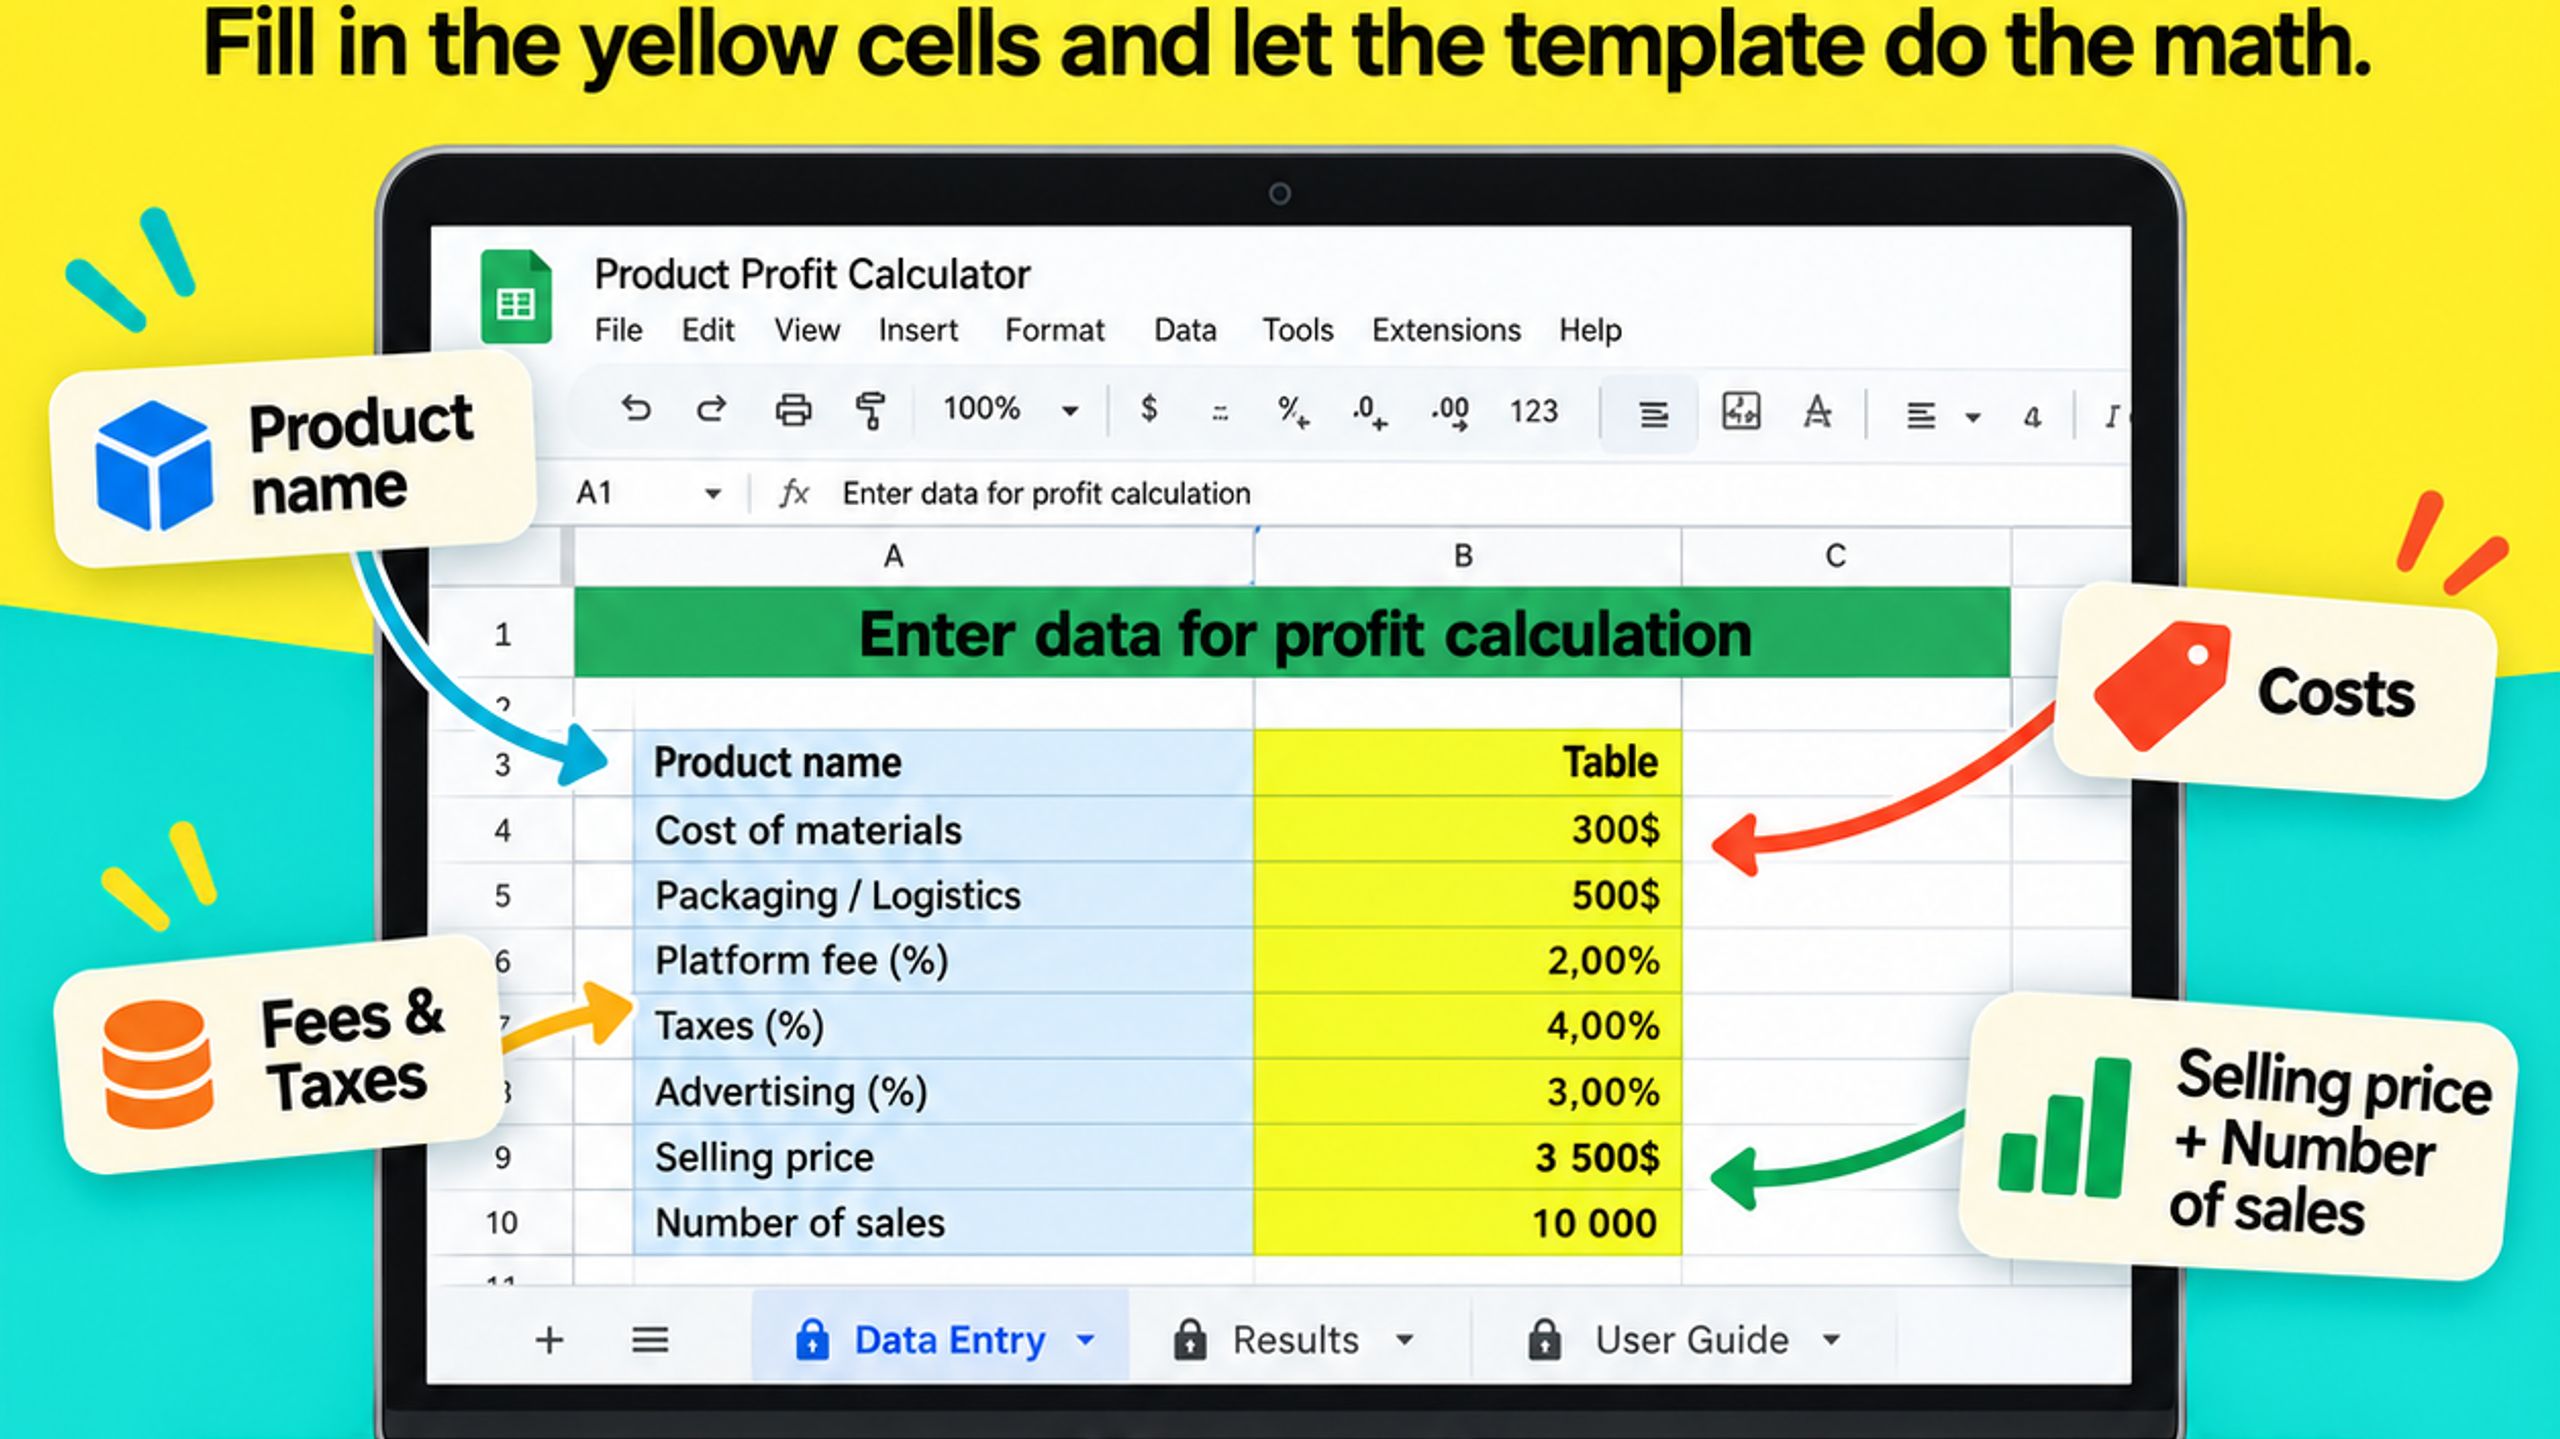Open the Insert menu
This screenshot has height=1439, width=2560.
(x=918, y=330)
